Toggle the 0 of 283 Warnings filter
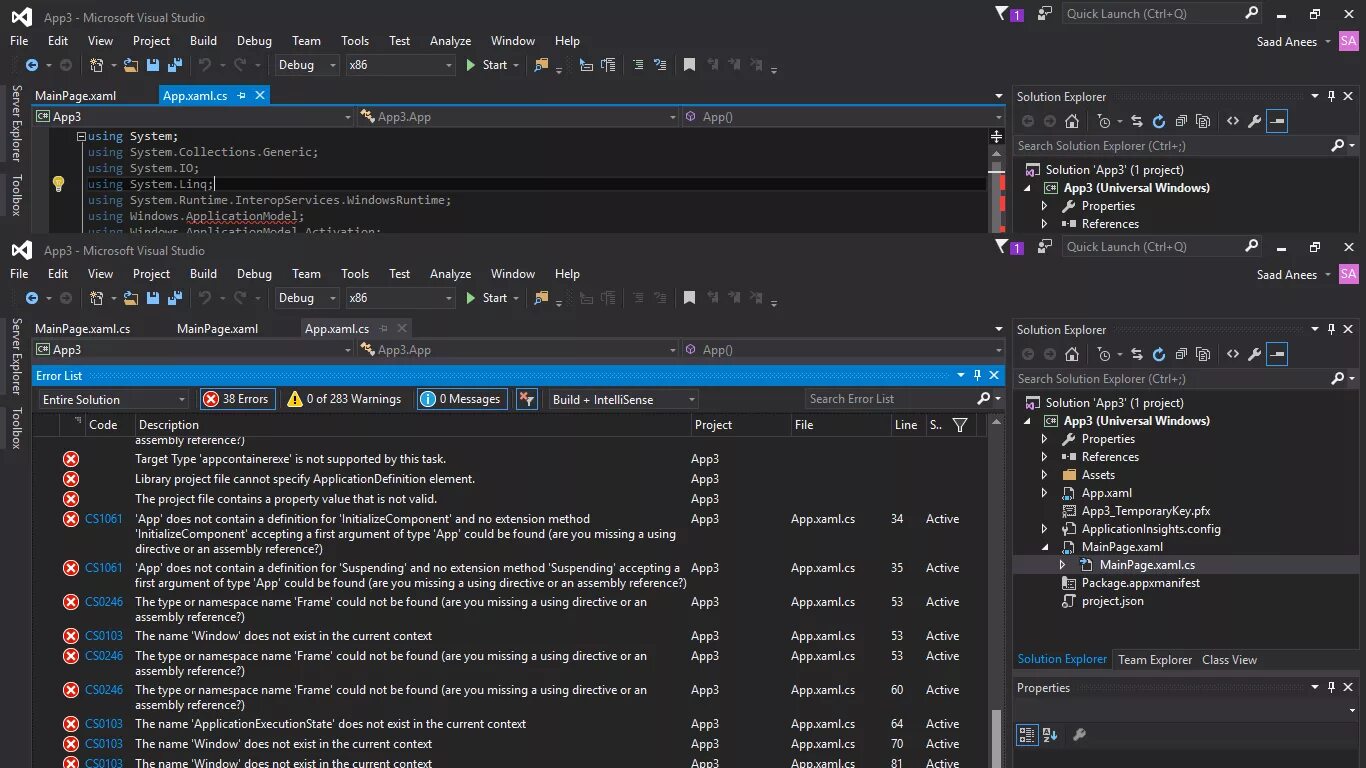Screen dimensions: 1366x768 point(344,399)
